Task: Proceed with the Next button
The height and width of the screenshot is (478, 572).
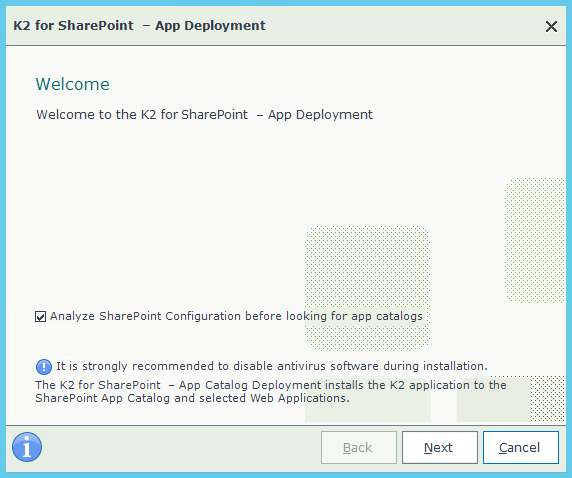Action: click(440, 447)
